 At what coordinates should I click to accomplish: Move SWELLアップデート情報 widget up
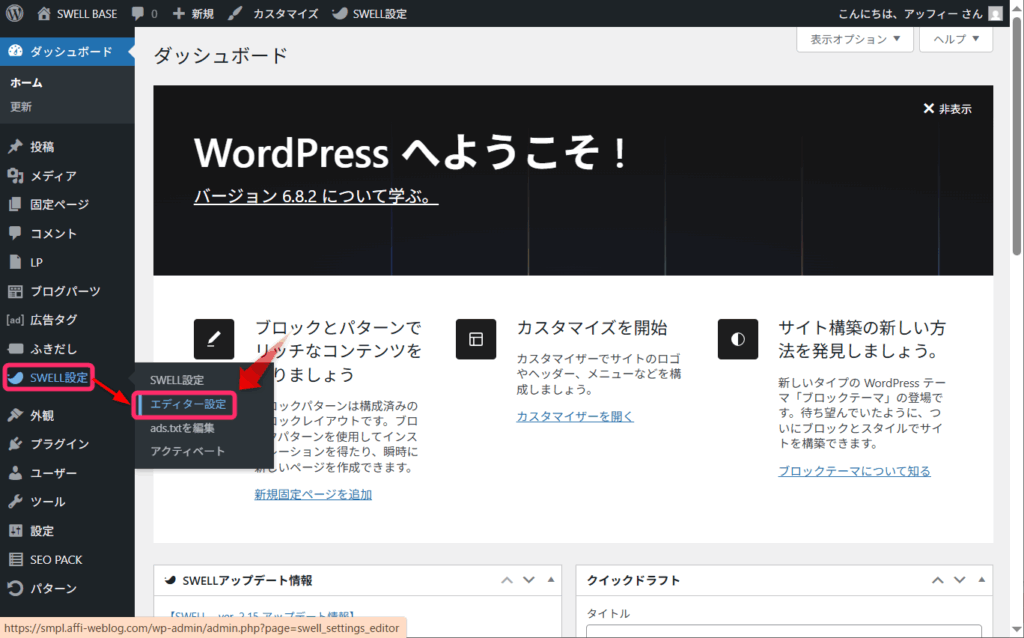click(507, 580)
